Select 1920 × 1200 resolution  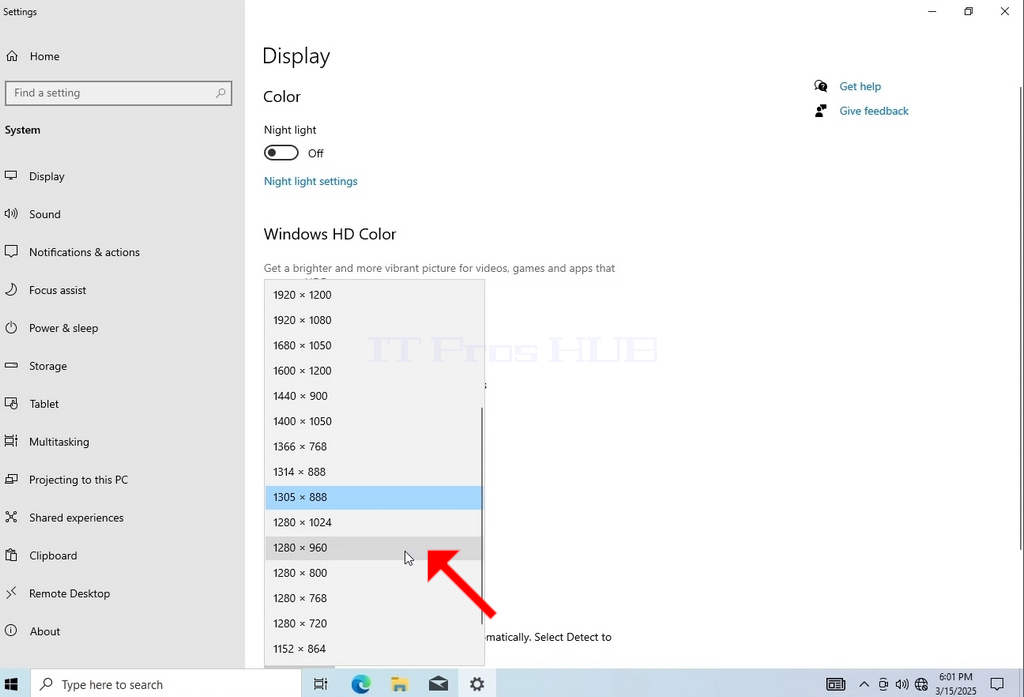374,295
